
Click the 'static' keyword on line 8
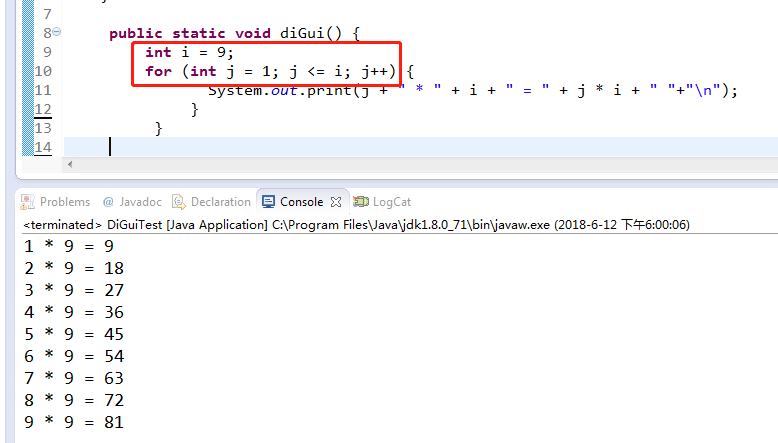pos(198,34)
